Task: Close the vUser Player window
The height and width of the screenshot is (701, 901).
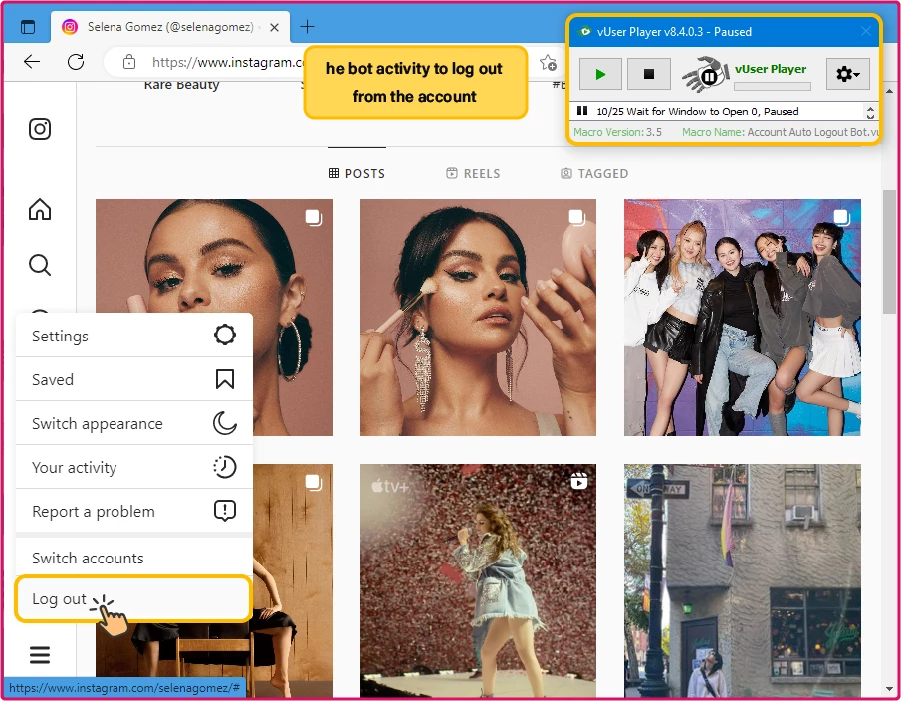Action: (865, 32)
